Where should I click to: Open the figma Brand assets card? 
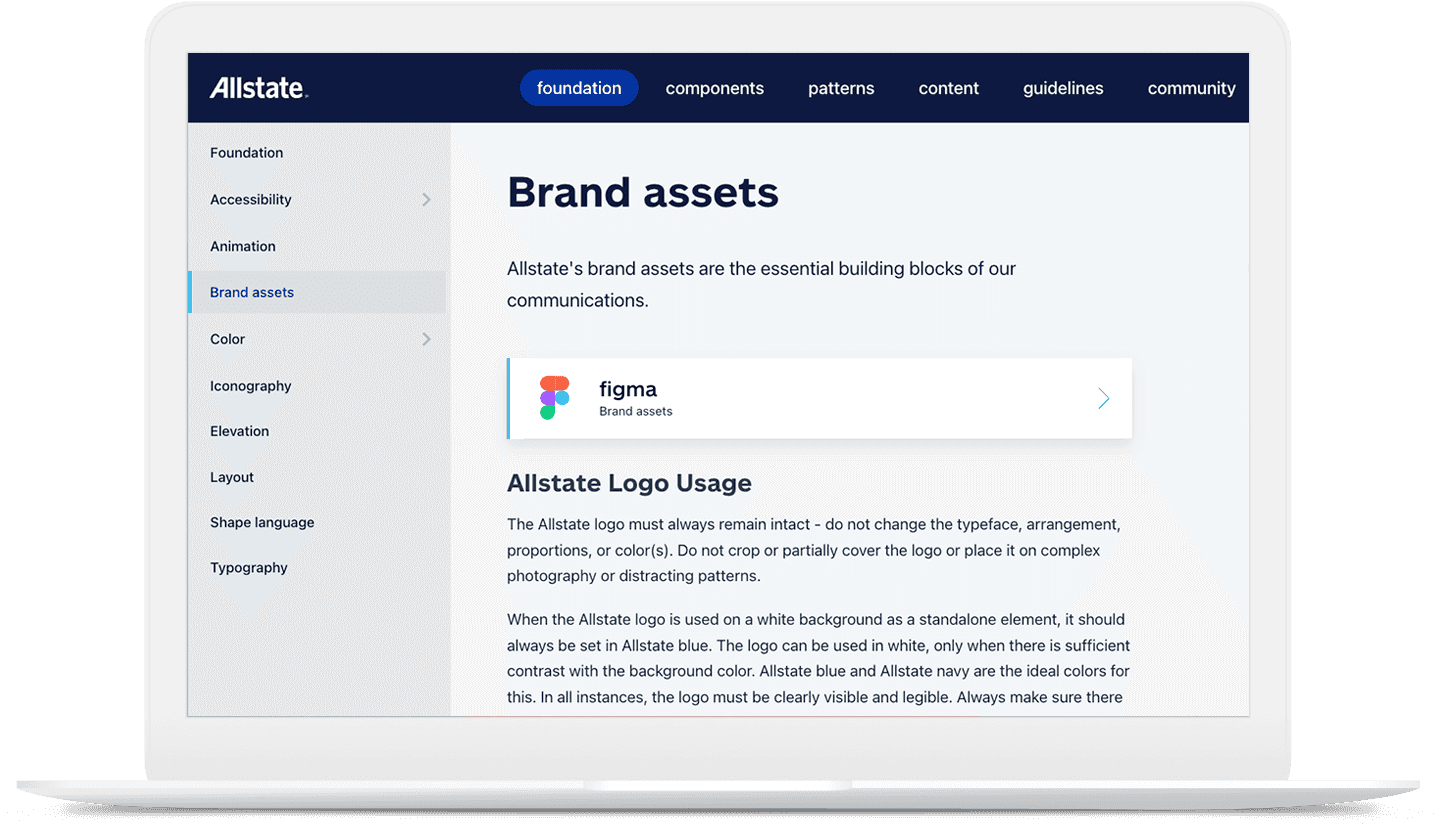pos(819,398)
